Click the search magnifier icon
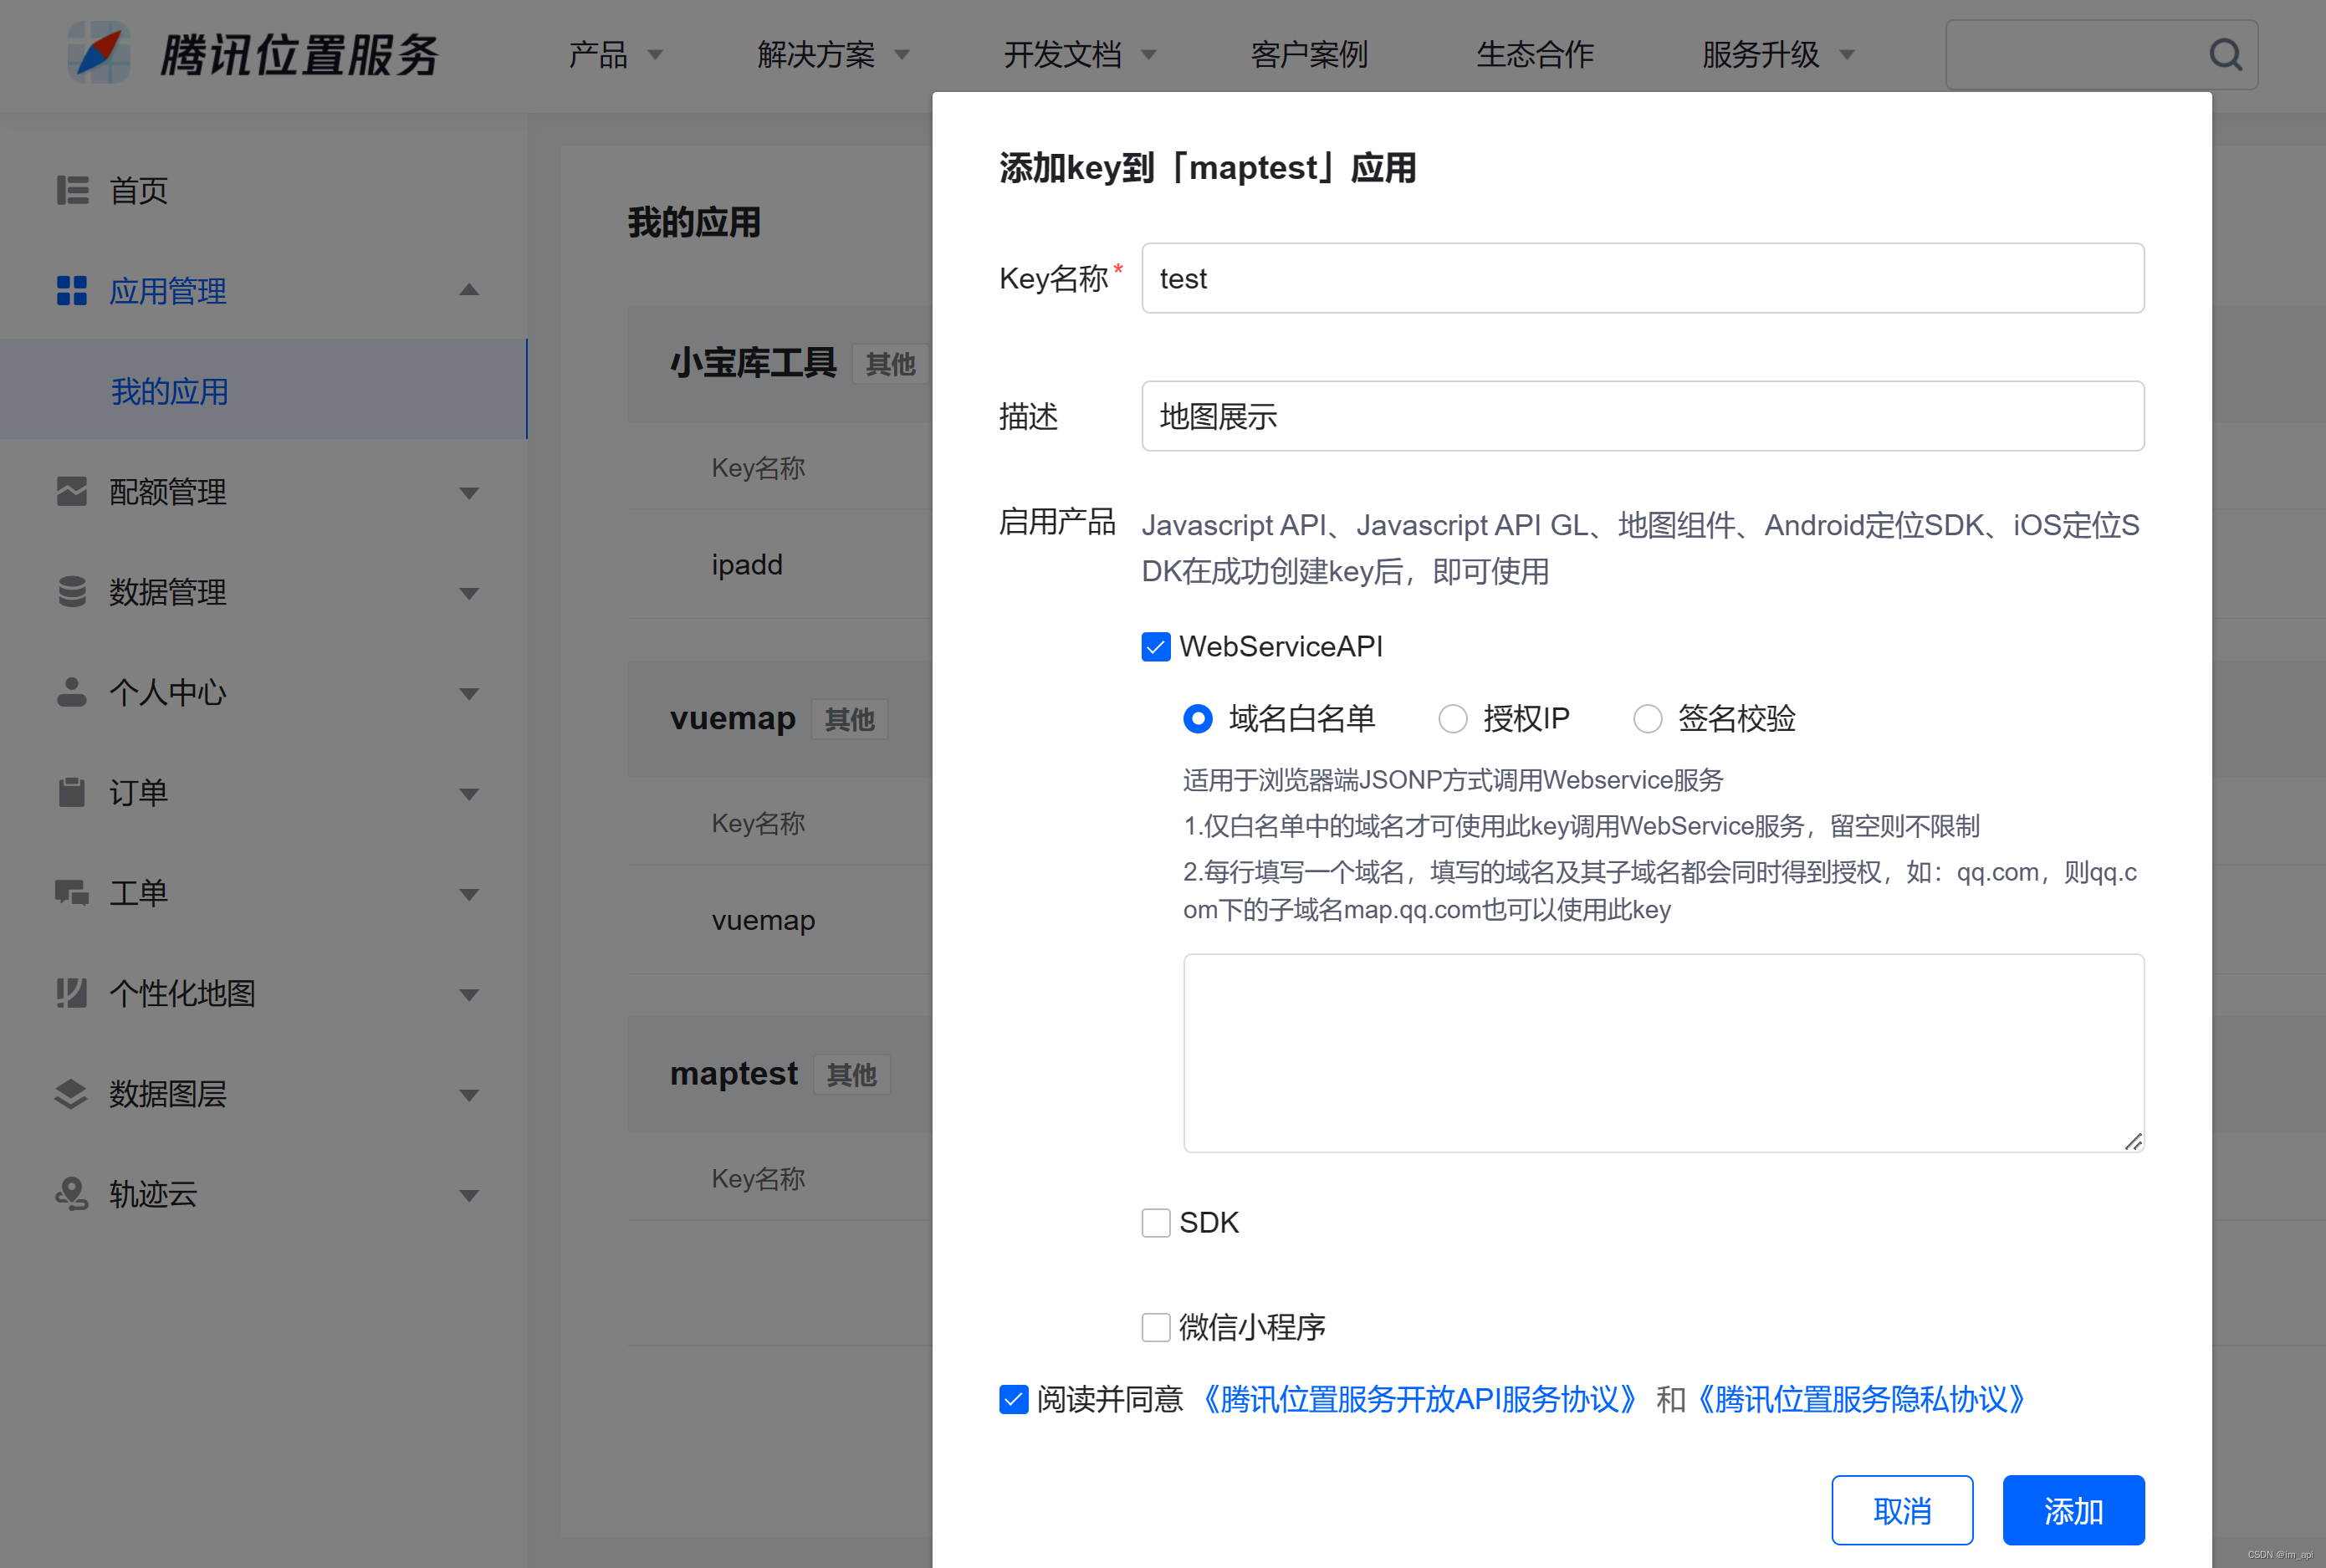This screenshot has height=1568, width=2326. [2224, 55]
